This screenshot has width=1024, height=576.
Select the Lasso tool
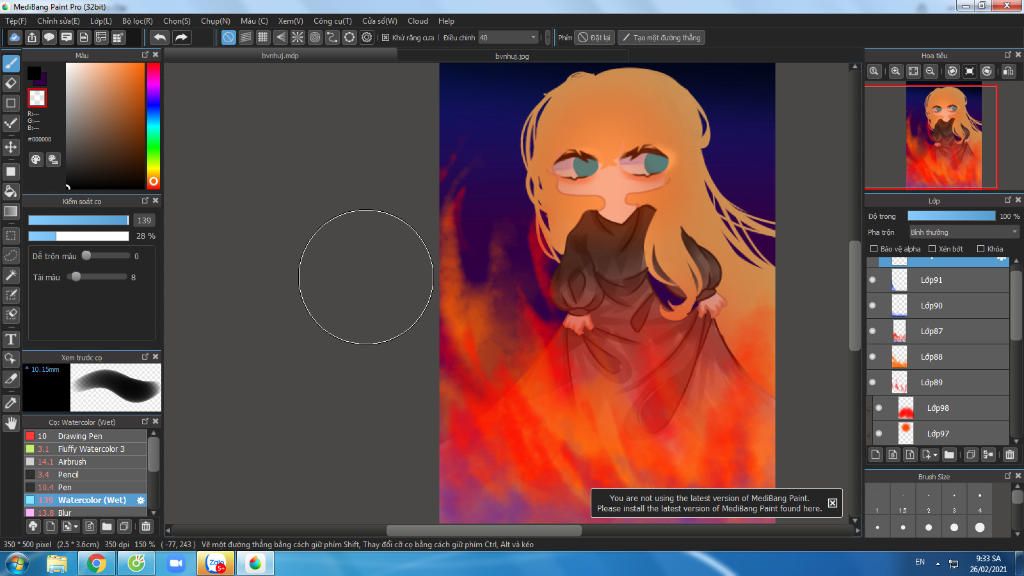click(x=11, y=255)
